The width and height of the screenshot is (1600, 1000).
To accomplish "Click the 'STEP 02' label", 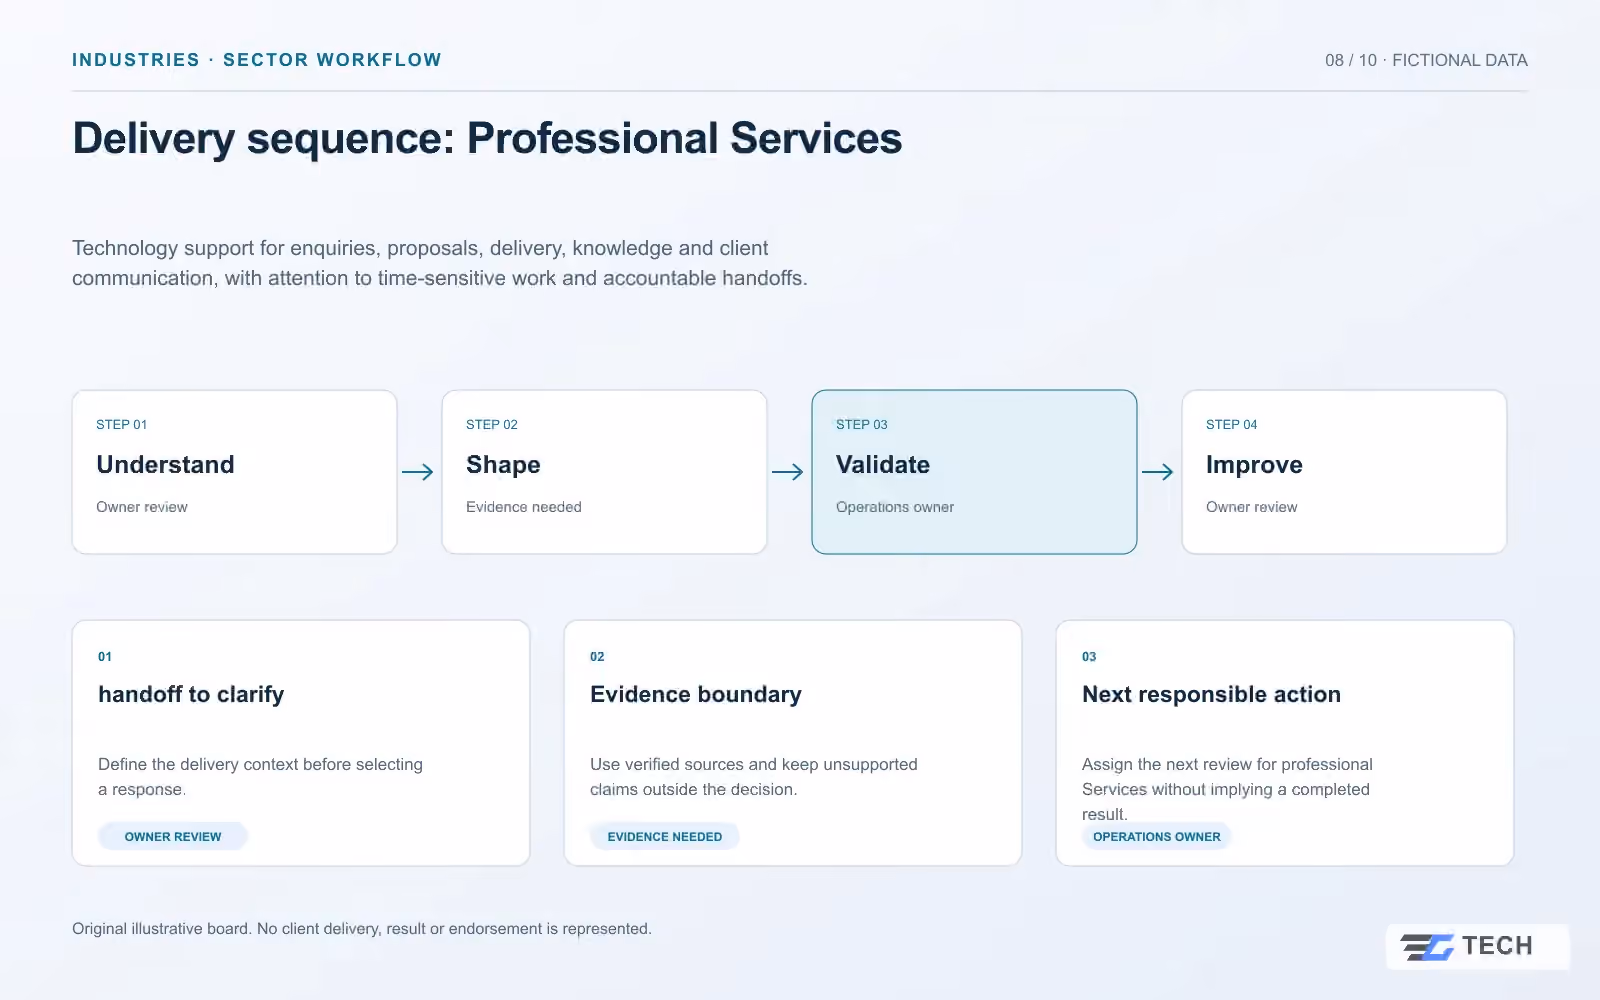I will coord(492,424).
